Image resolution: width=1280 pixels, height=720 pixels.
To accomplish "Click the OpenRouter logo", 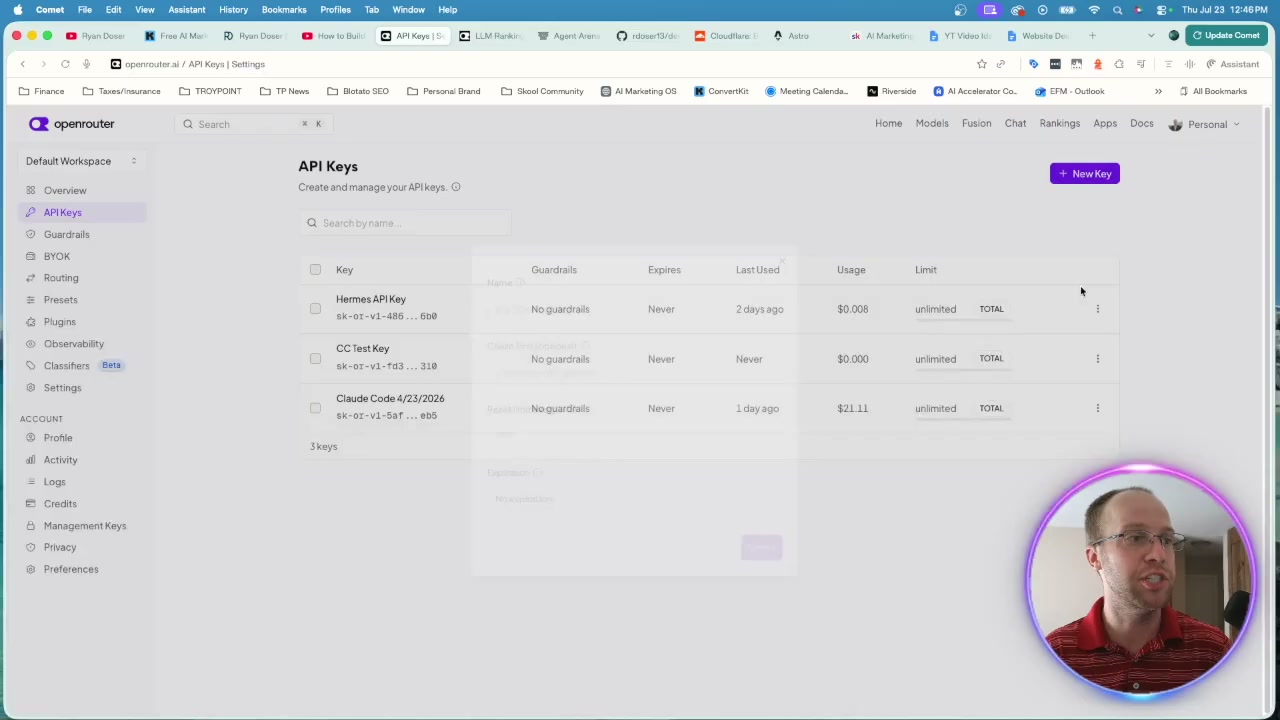I will coord(71,124).
